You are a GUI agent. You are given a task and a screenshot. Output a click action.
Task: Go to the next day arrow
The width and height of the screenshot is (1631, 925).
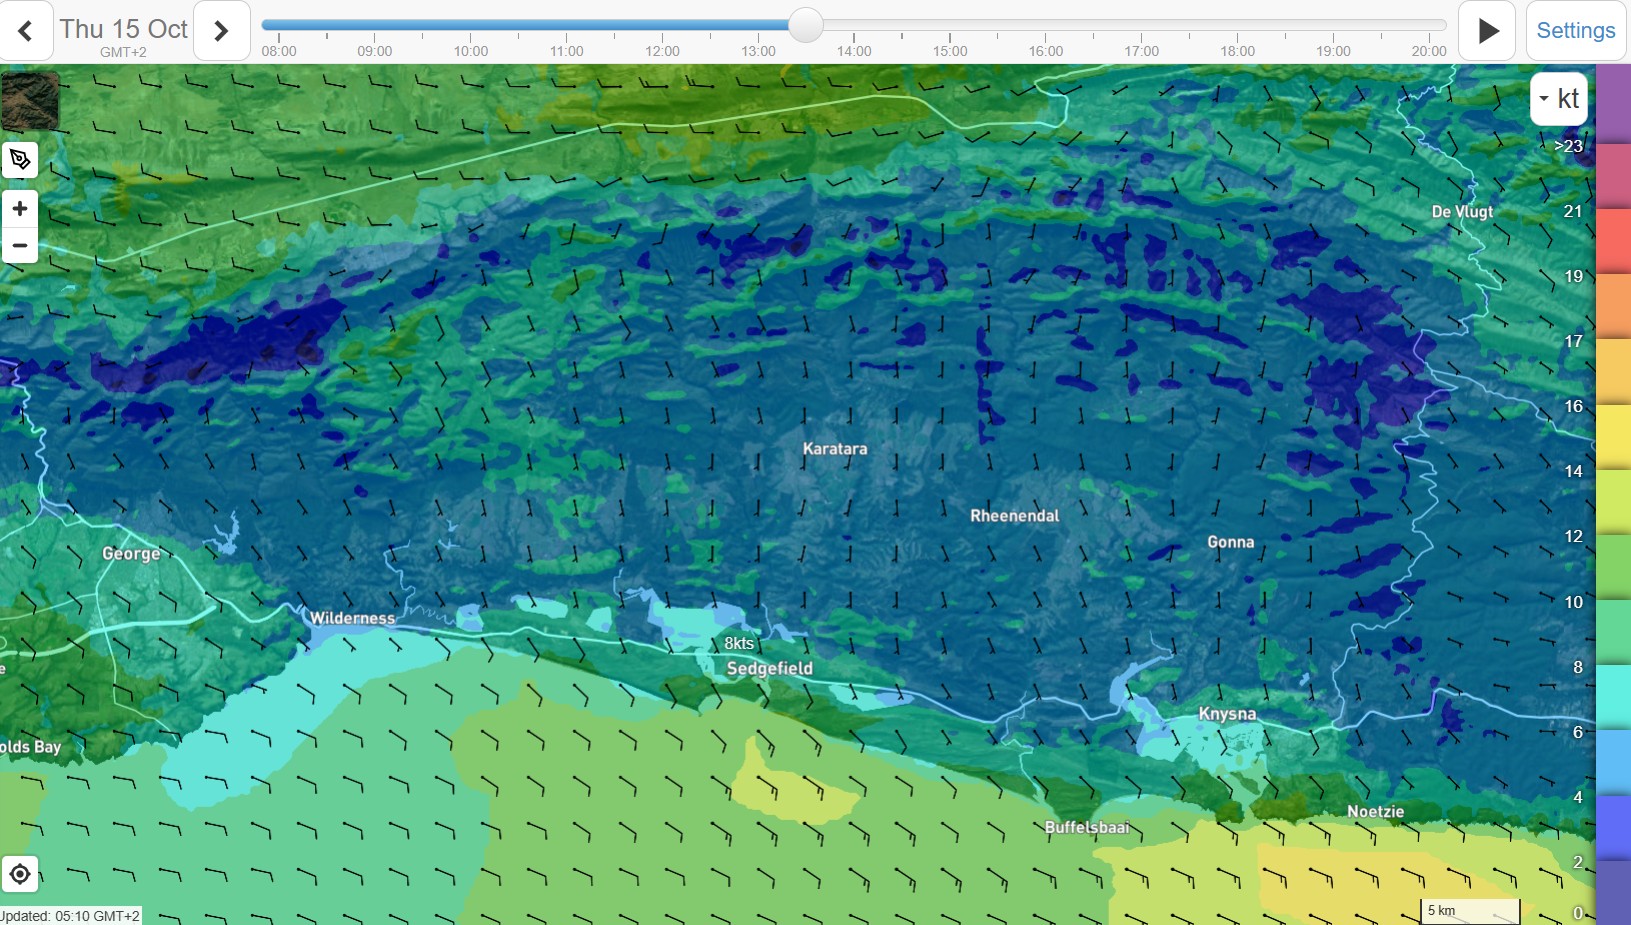point(221,31)
